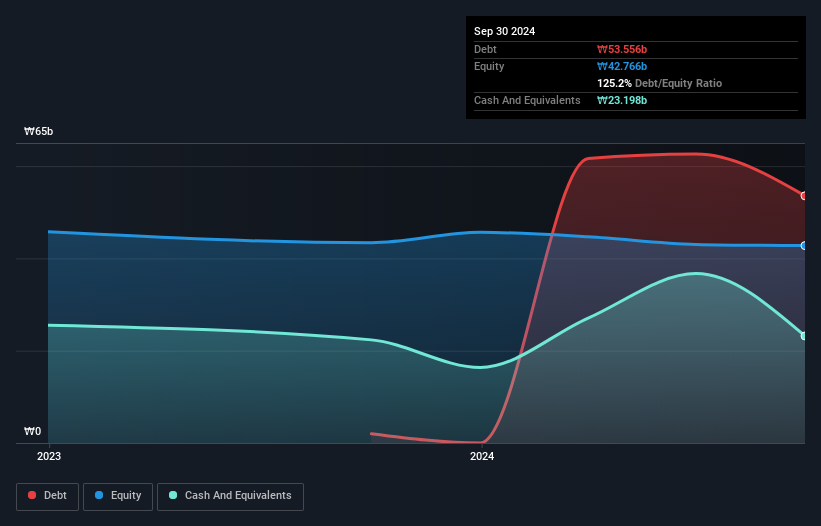821x526 pixels.
Task: Select the blue Equity endpoint marker on chart
Action: (x=804, y=245)
